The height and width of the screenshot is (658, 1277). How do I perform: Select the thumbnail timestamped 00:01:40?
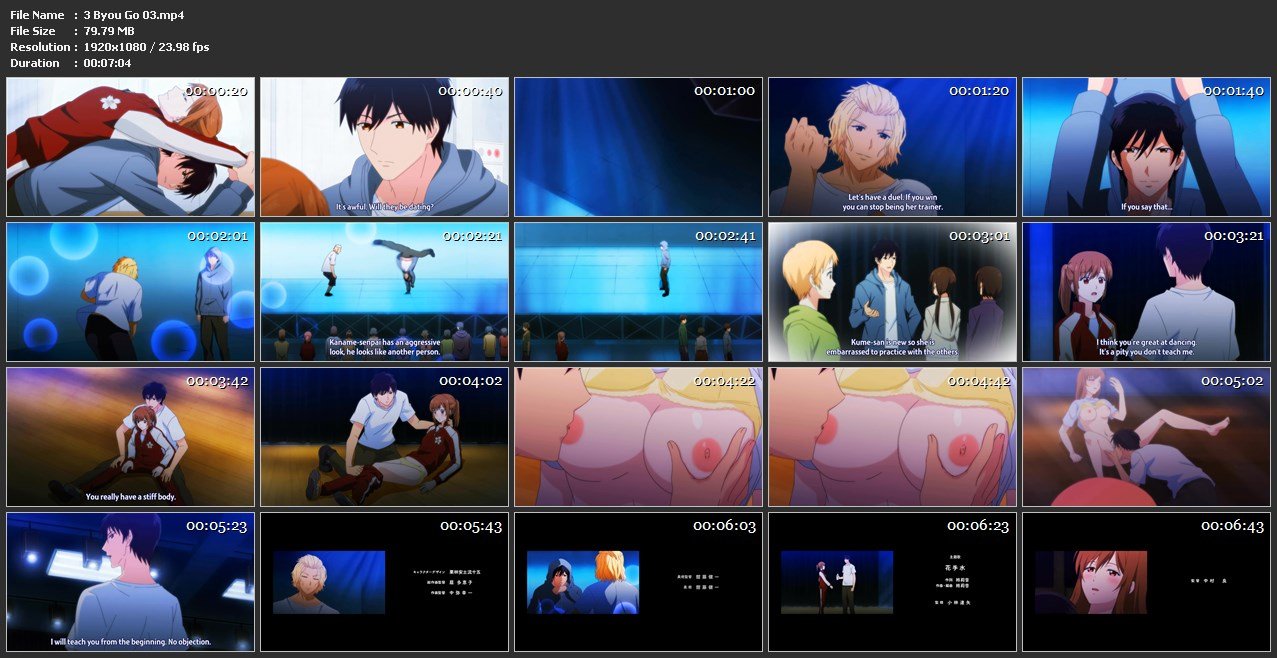click(x=1146, y=147)
